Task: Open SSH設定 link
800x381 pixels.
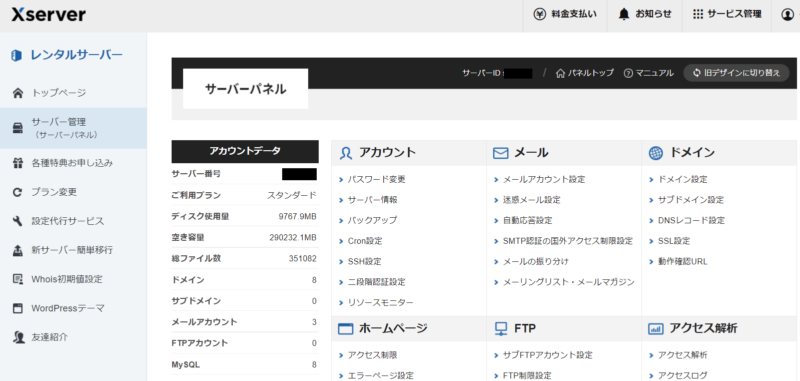Action: click(x=364, y=262)
